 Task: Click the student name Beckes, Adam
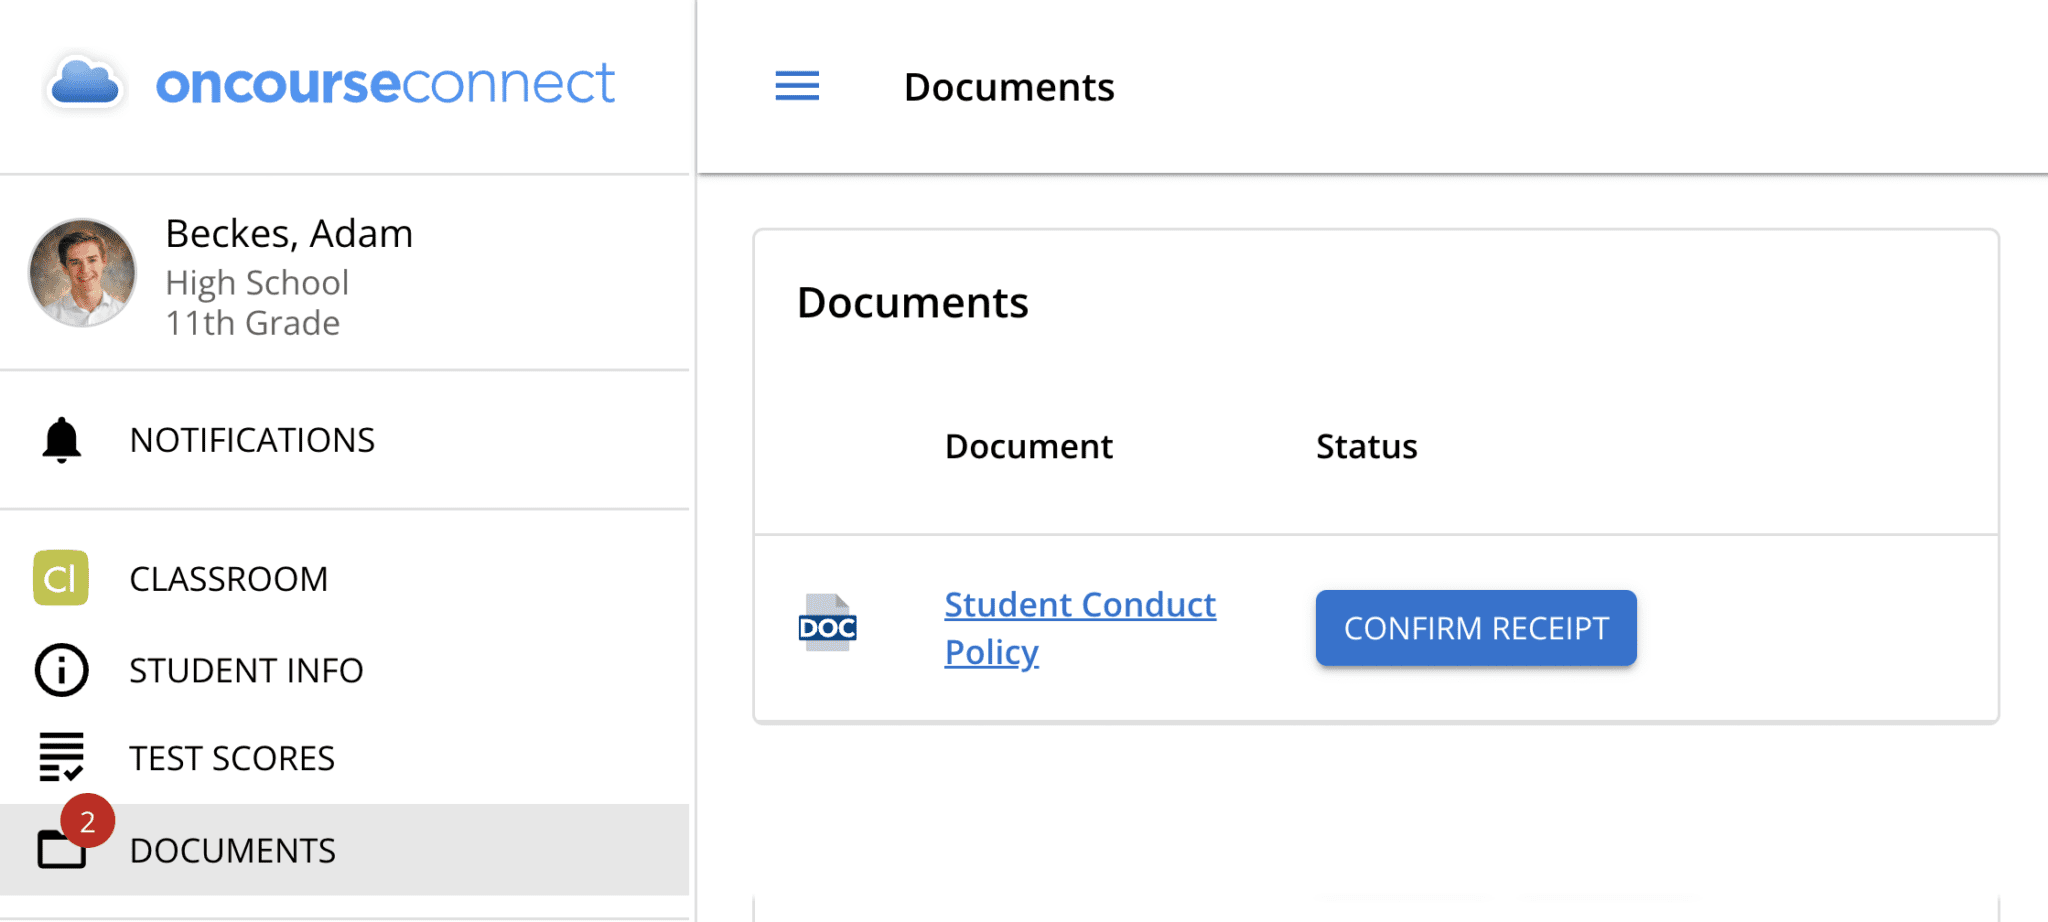click(x=289, y=234)
